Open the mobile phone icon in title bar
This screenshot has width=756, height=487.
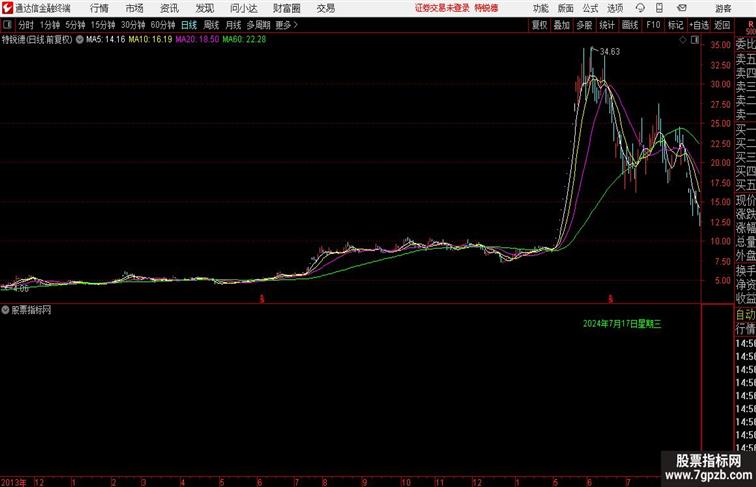coord(659,8)
